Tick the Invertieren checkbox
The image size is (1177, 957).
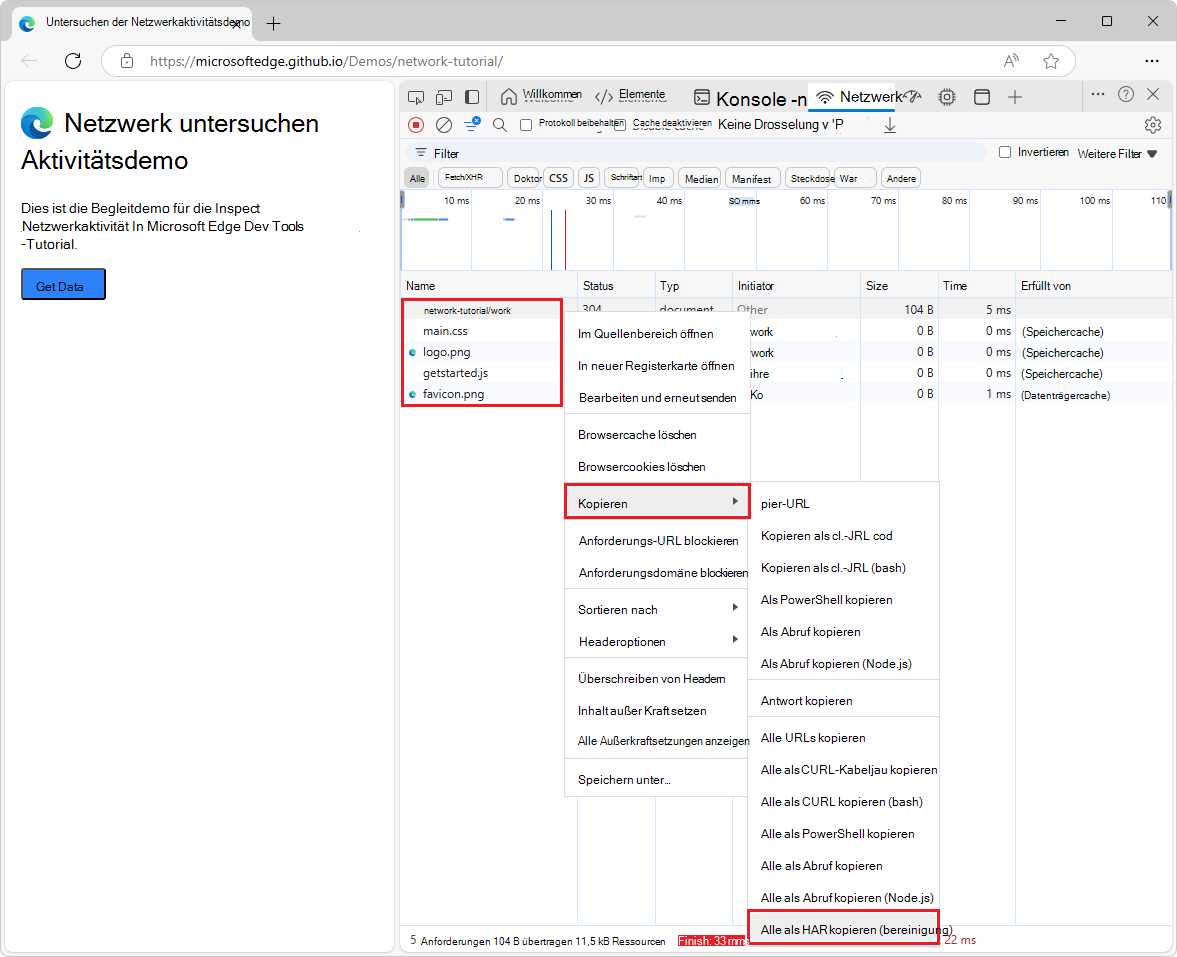coord(1005,152)
